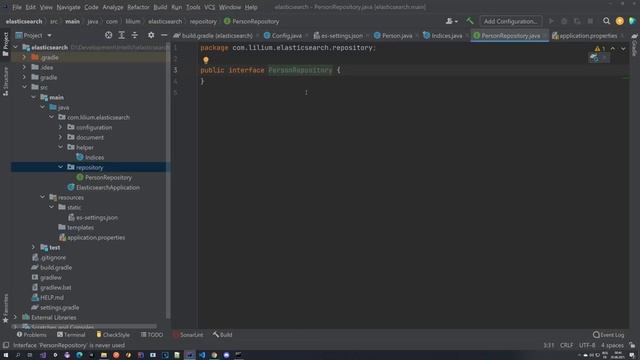The height and width of the screenshot is (360, 640).
Task: Expand the .idea folder
Action: click(x=24, y=67)
